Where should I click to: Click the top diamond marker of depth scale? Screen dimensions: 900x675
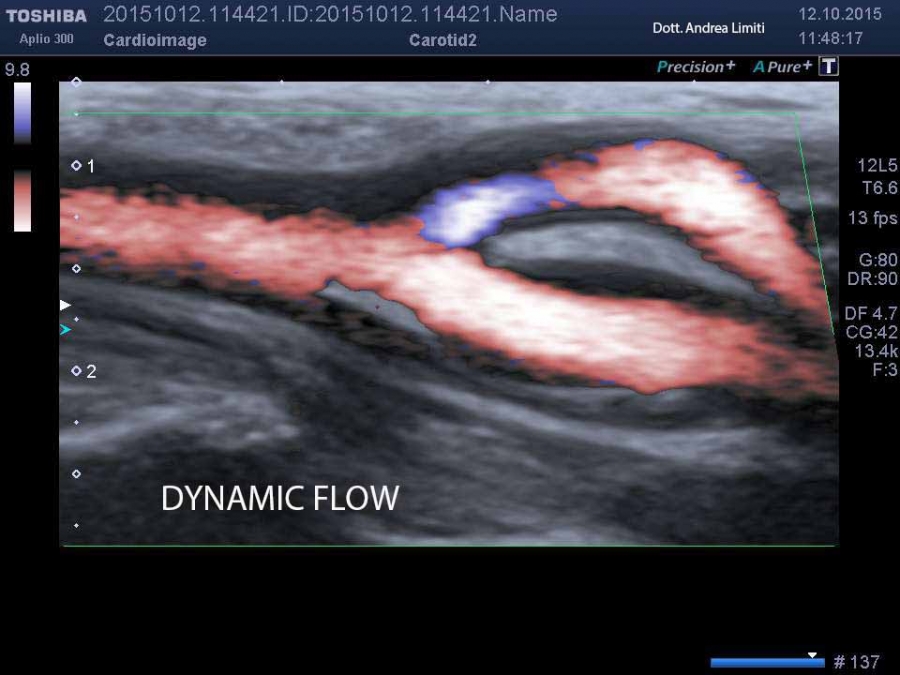pos(76,82)
